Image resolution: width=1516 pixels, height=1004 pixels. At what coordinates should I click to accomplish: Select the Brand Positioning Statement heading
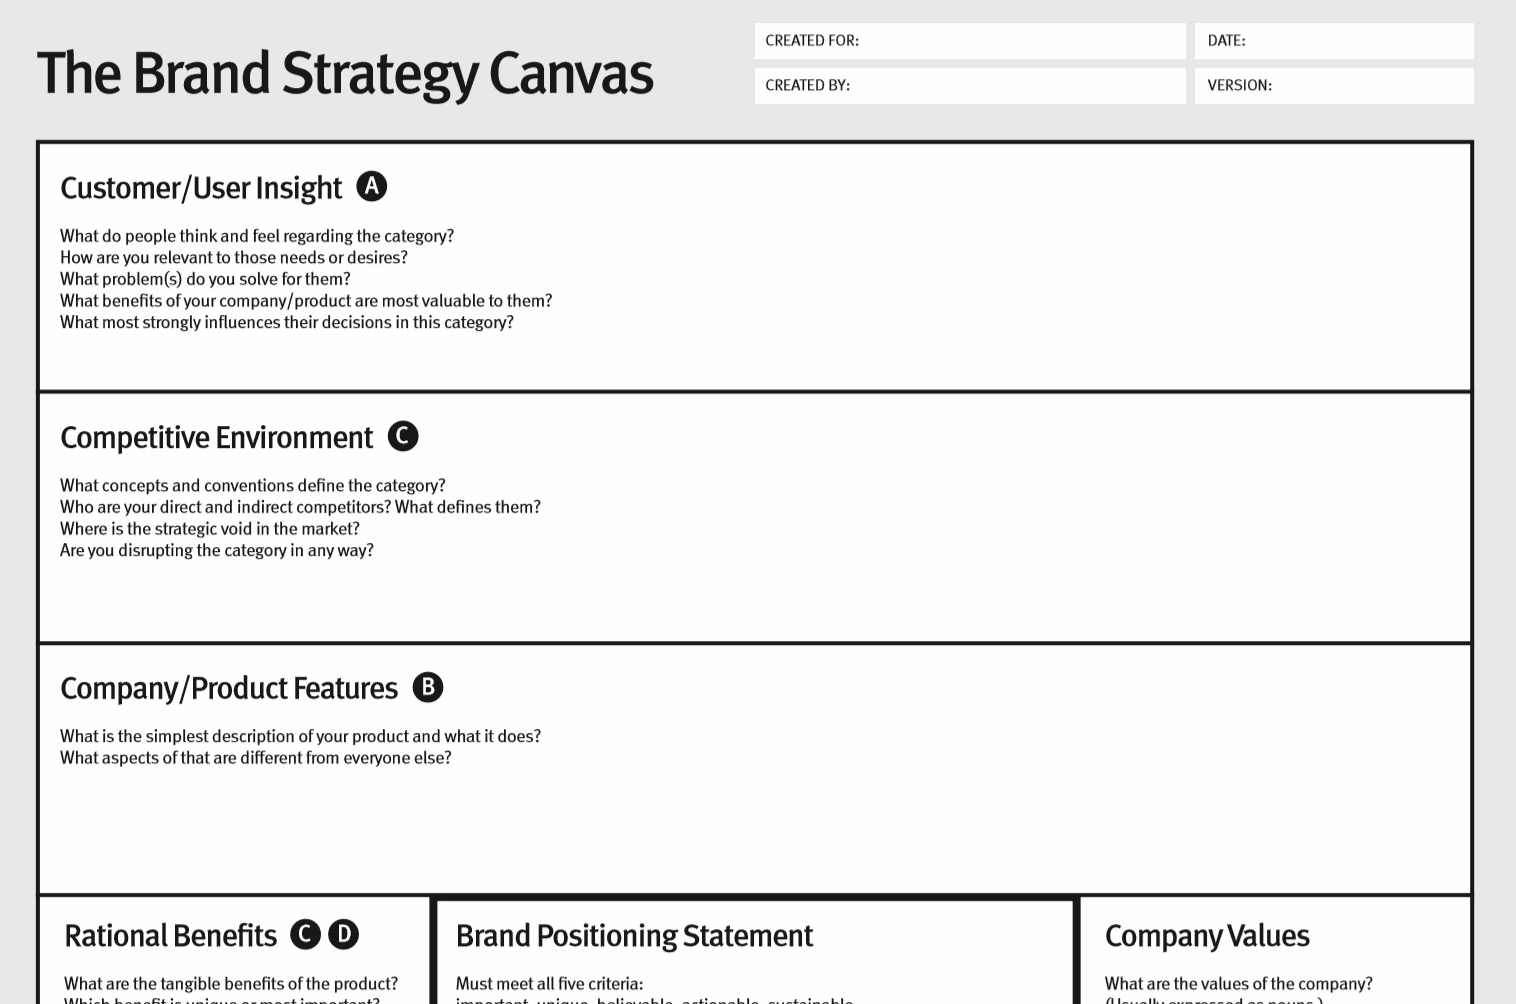point(634,936)
